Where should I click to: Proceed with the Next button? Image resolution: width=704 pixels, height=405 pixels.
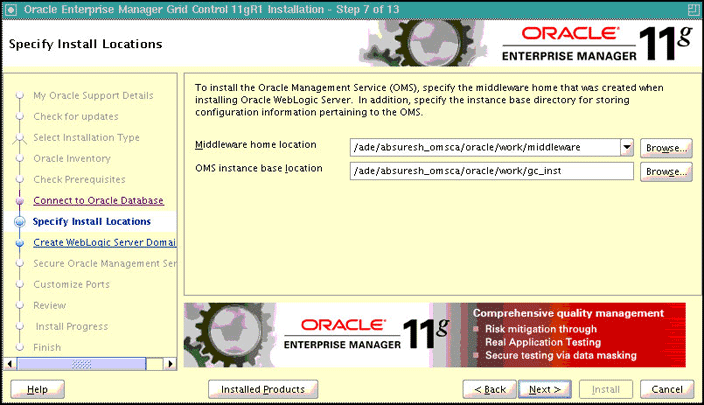point(545,389)
